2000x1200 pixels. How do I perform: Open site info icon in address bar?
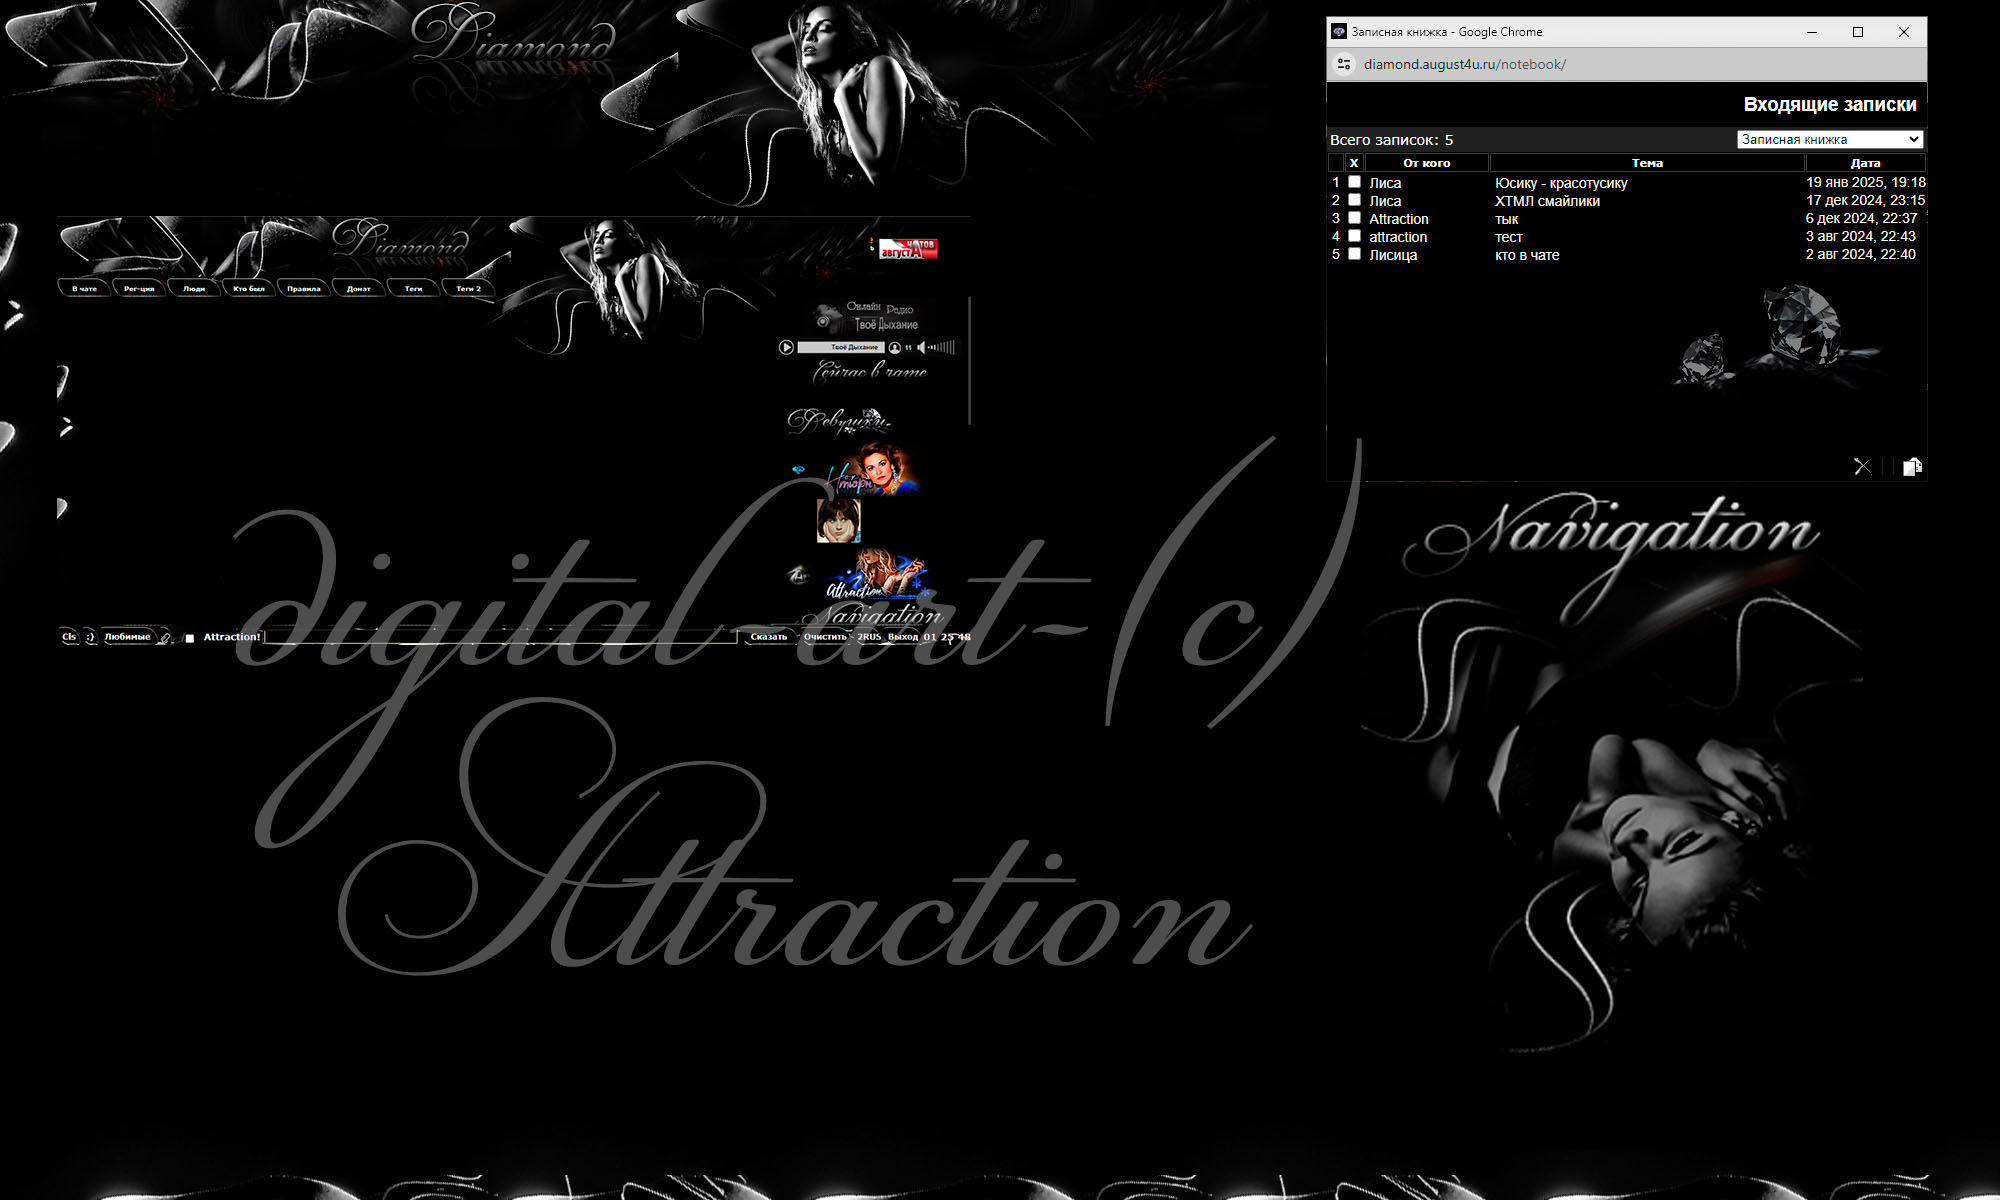1344,64
